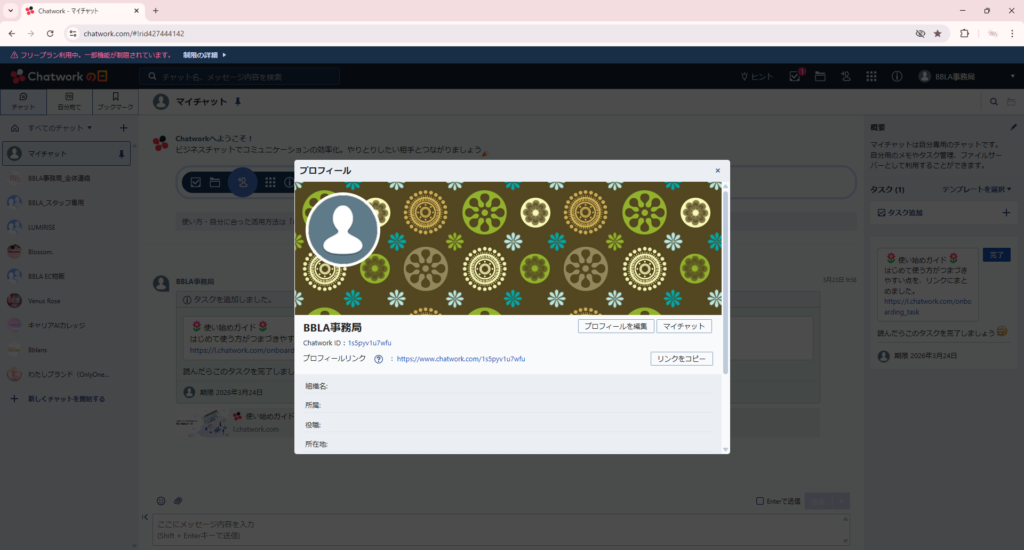Open the task list icon in header
The width and height of the screenshot is (1024, 550).
tap(795, 76)
